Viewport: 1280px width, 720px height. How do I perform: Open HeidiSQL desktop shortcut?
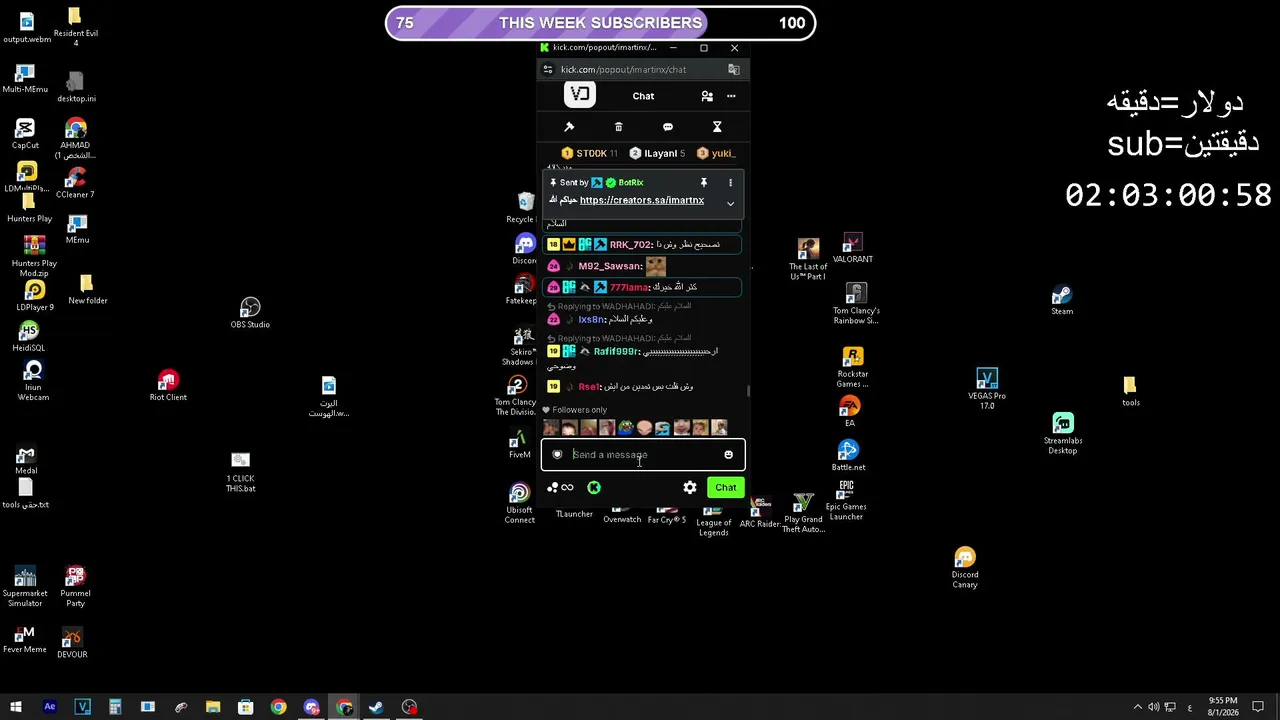[x=28, y=337]
